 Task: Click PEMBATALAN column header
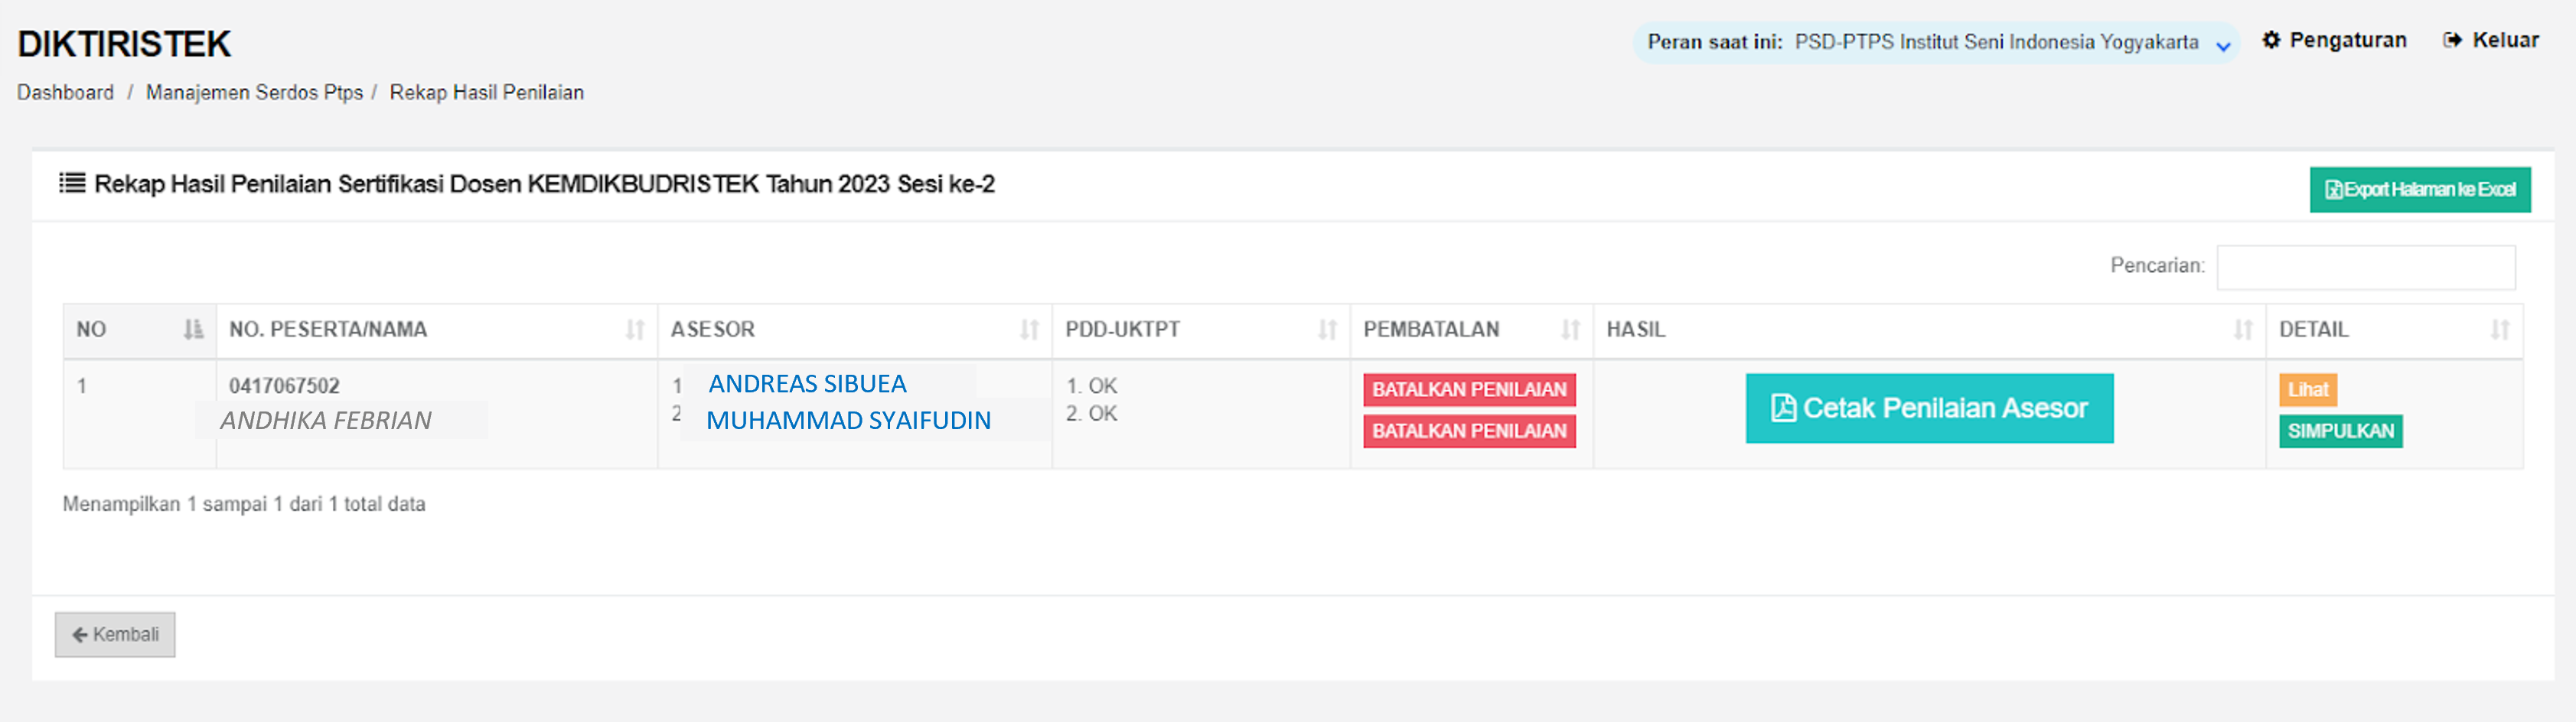click(1472, 330)
